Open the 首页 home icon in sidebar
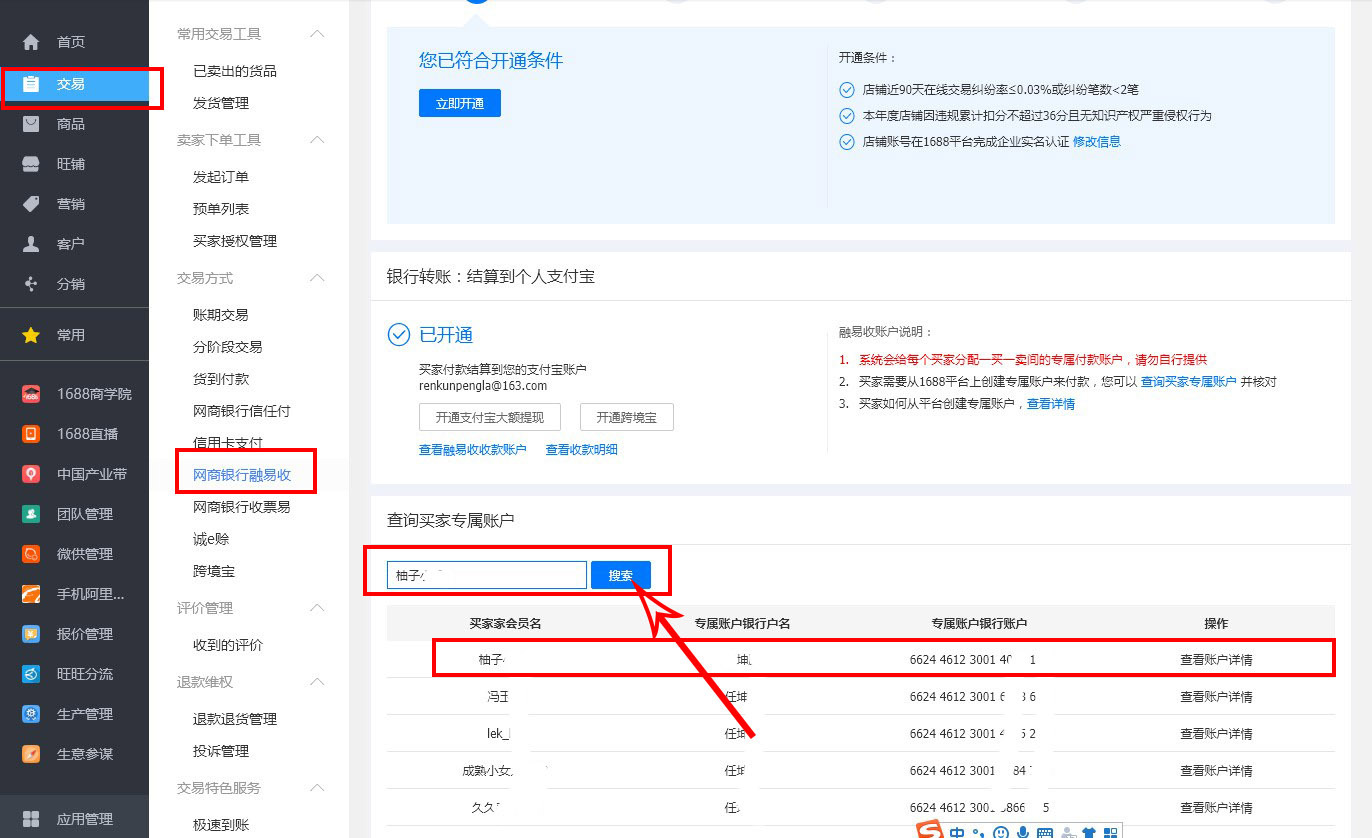This screenshot has width=1372, height=838. point(31,42)
